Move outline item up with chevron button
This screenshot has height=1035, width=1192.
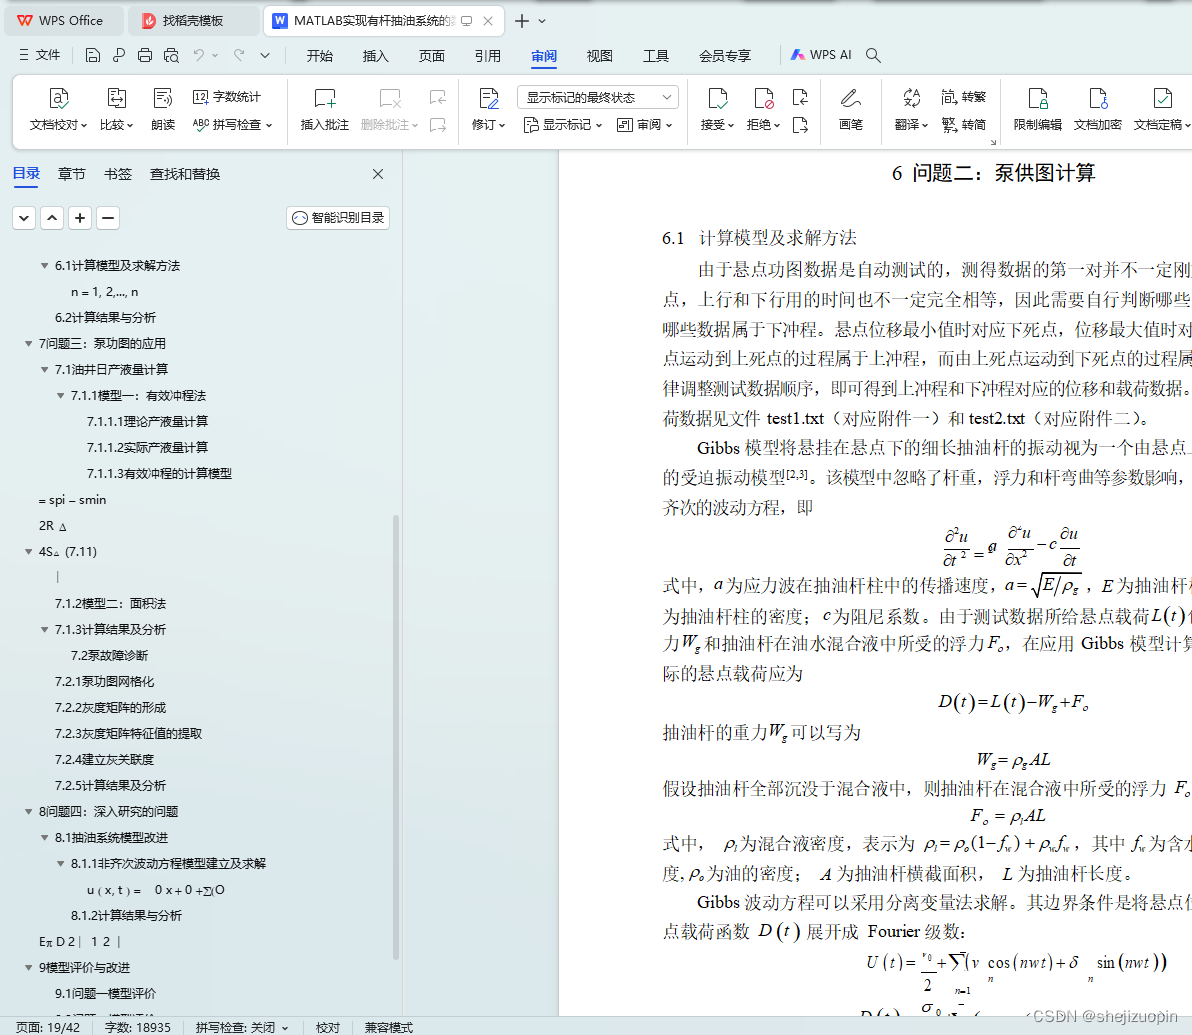point(52,218)
